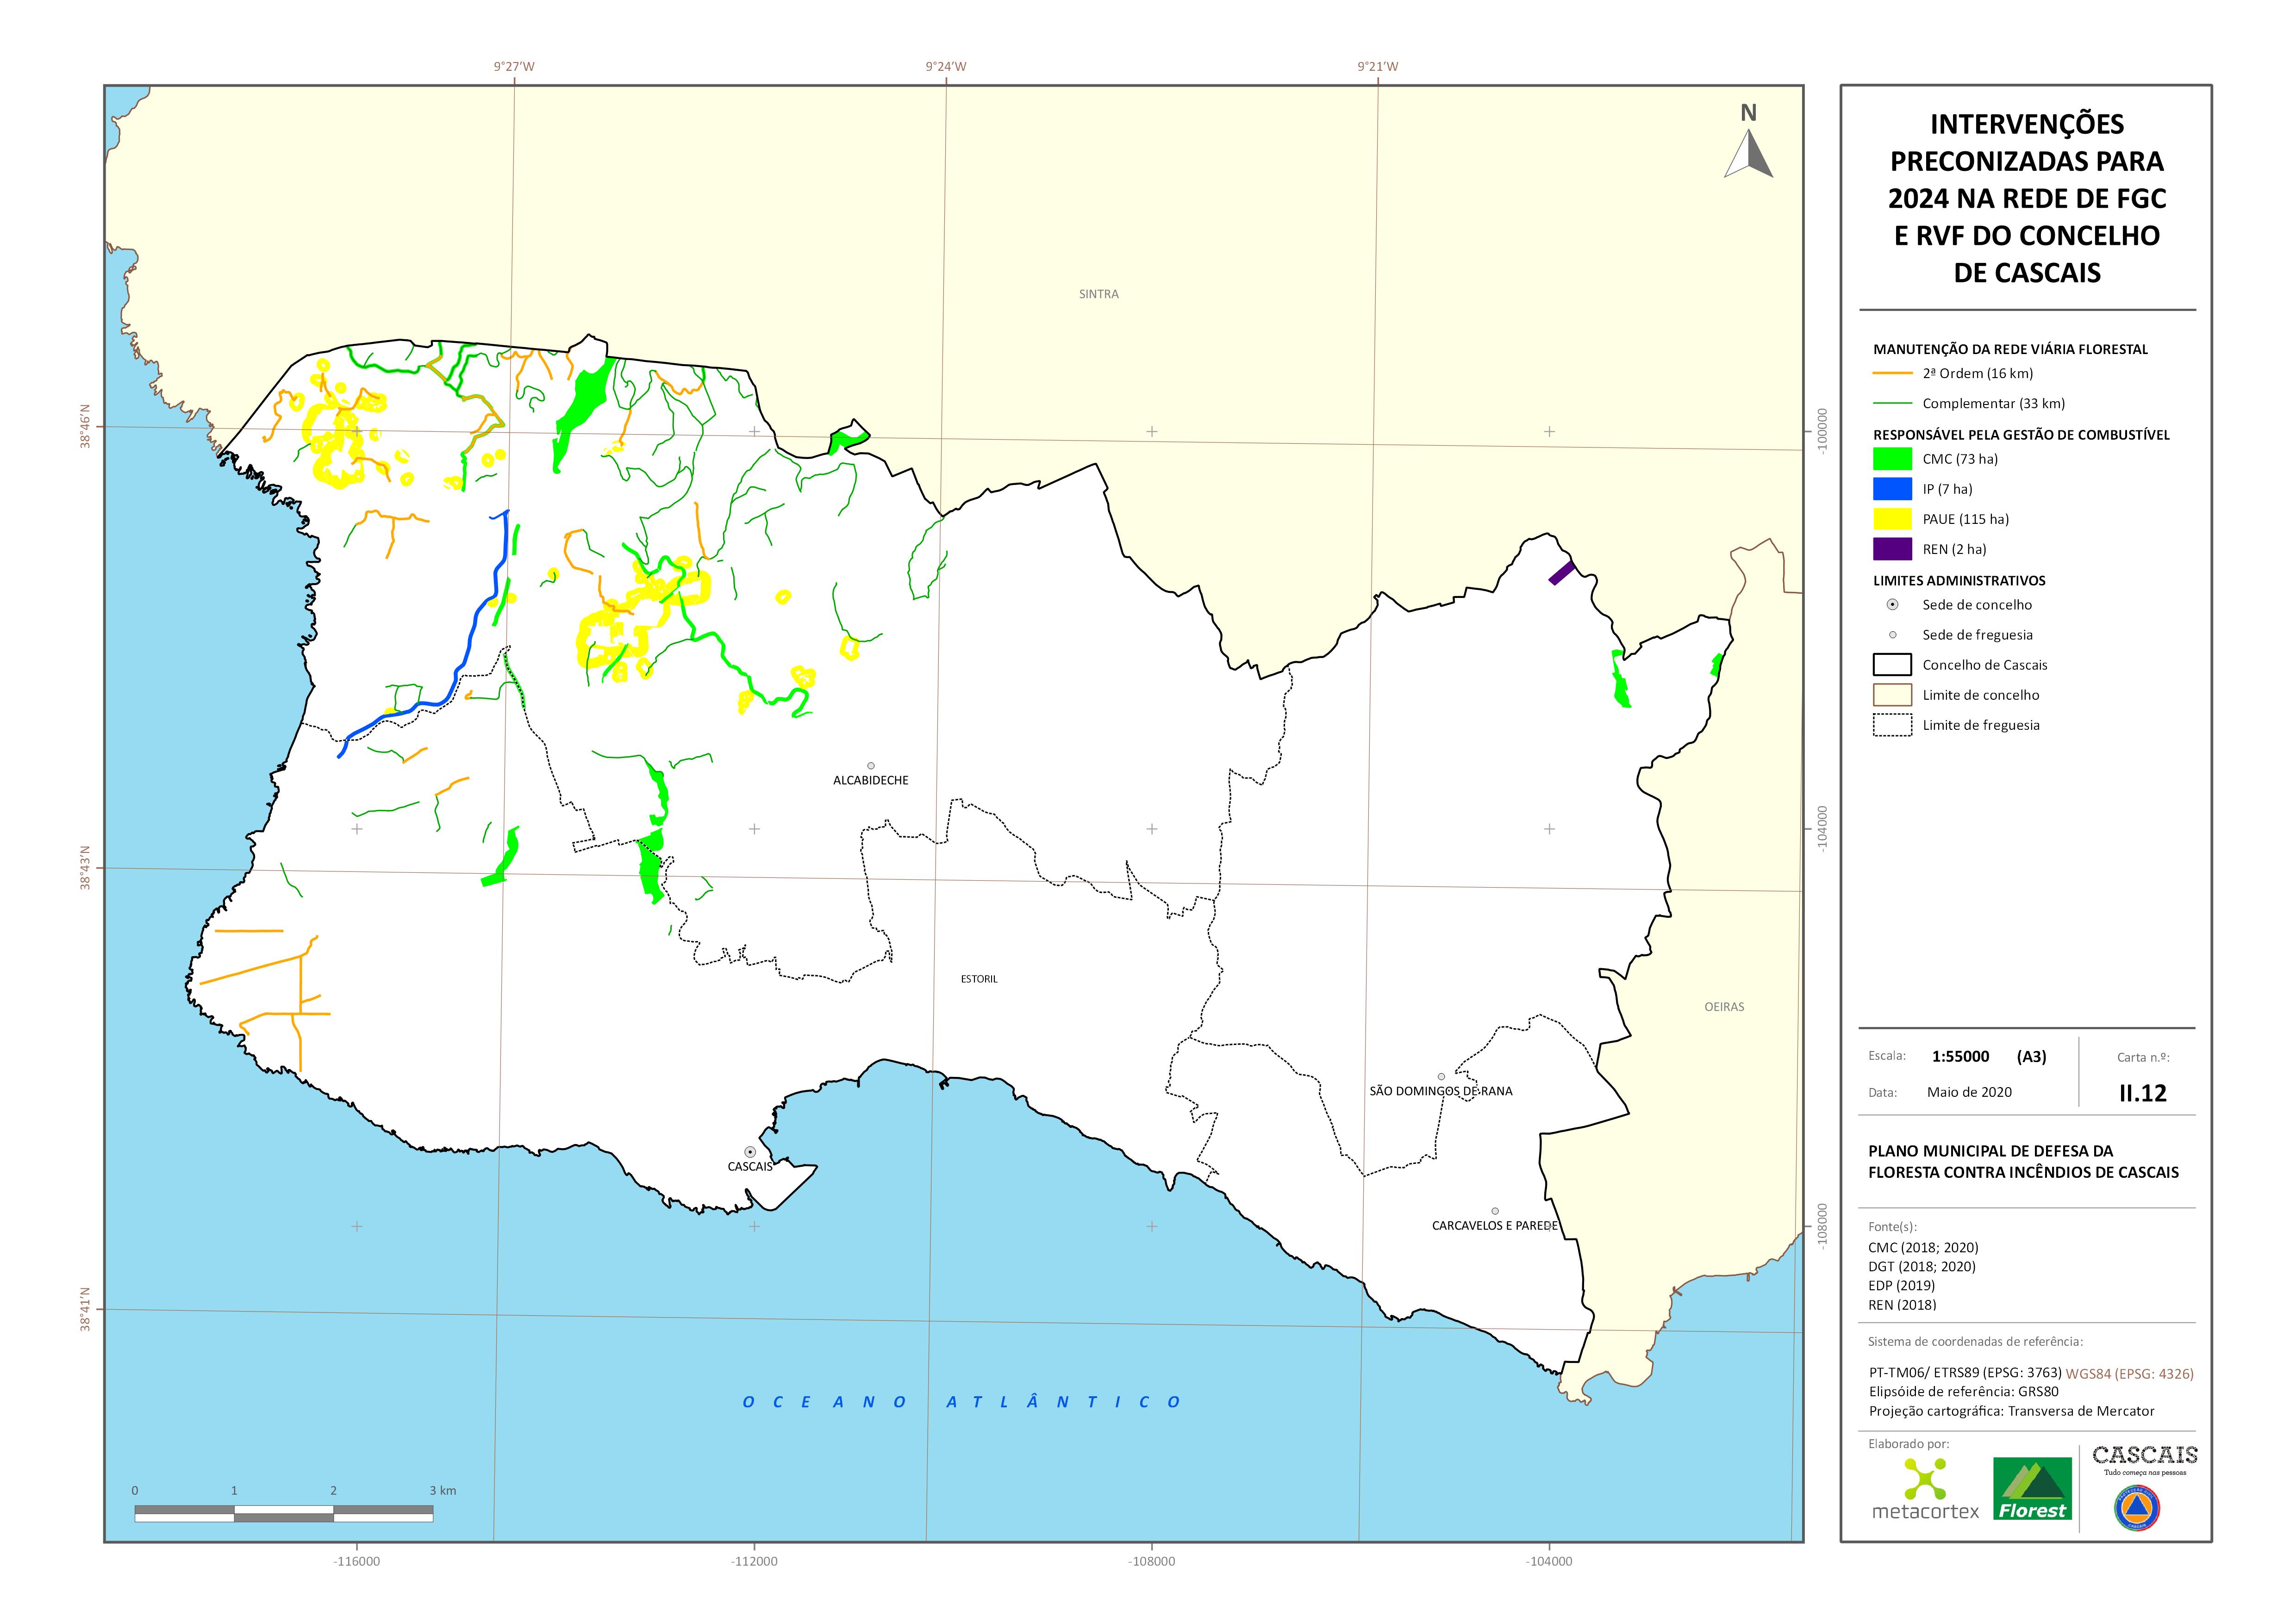
Task: Click the dotted Limite de freguesia legend box
Action: click(x=1892, y=725)
